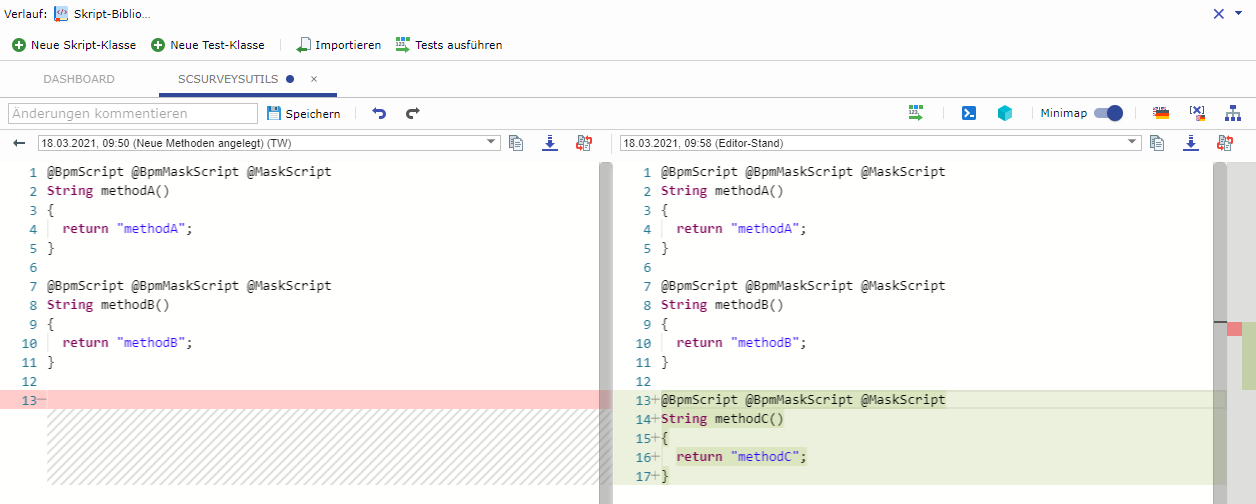Click copy icon of left version pane
The image size is (1256, 504).
click(516, 143)
